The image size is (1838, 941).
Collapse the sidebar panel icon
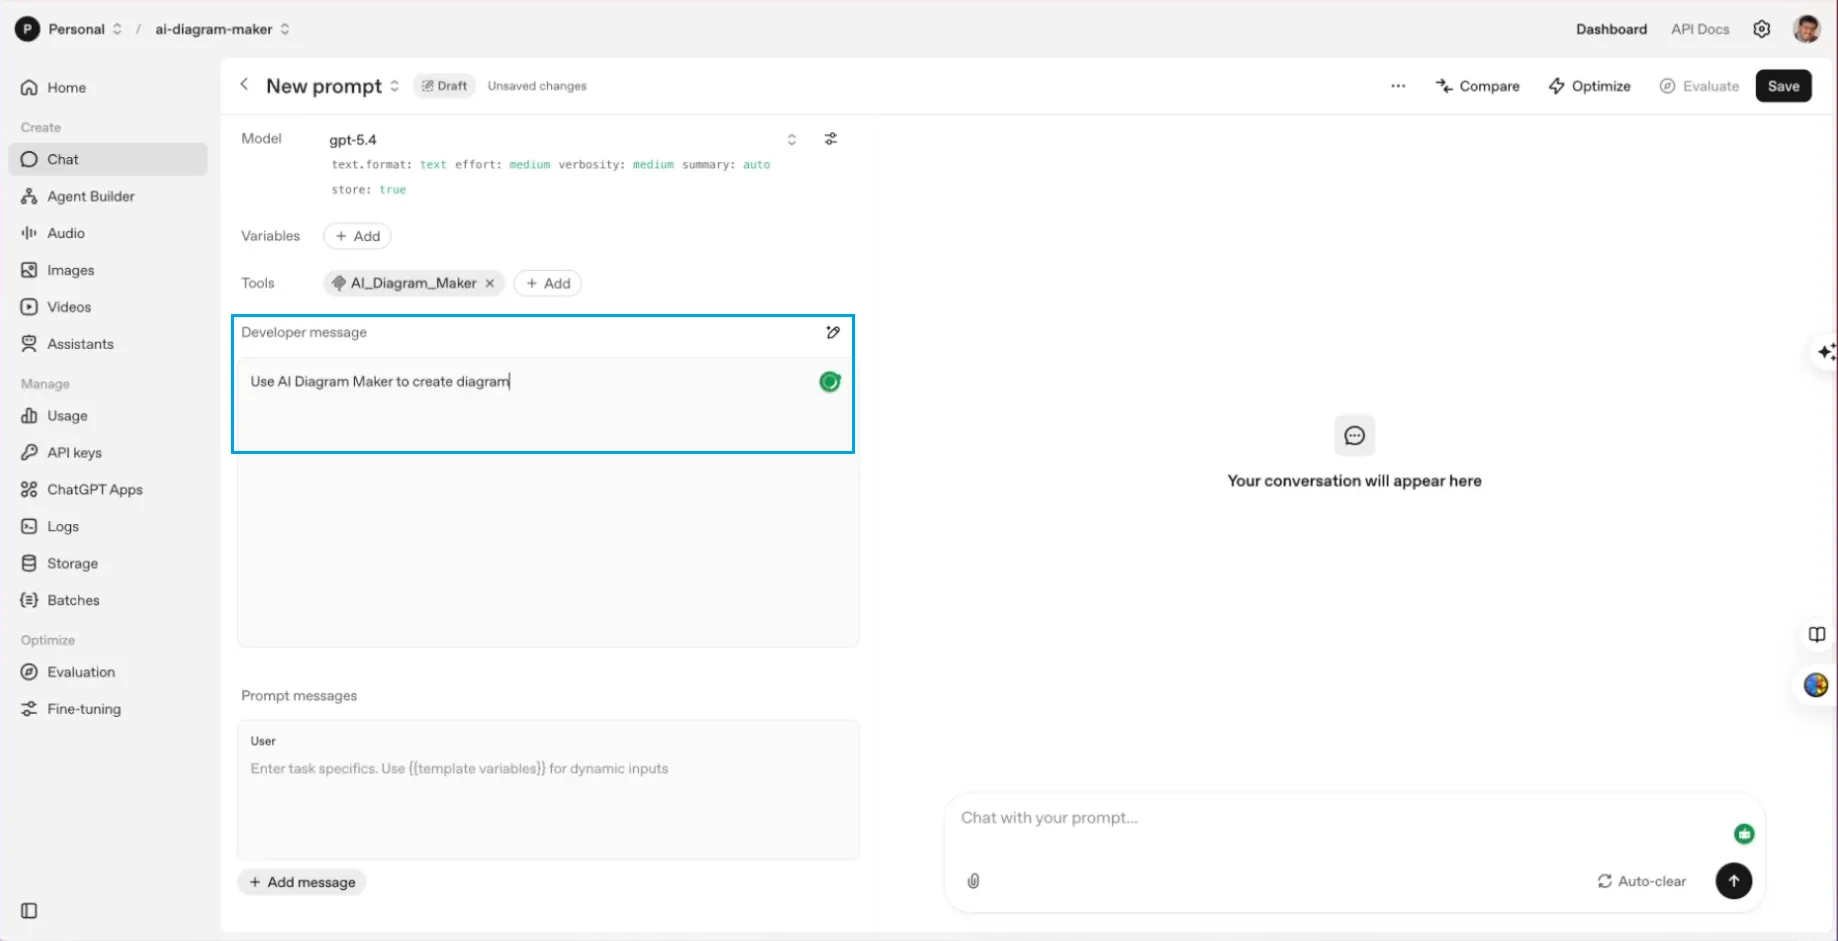coord(29,911)
